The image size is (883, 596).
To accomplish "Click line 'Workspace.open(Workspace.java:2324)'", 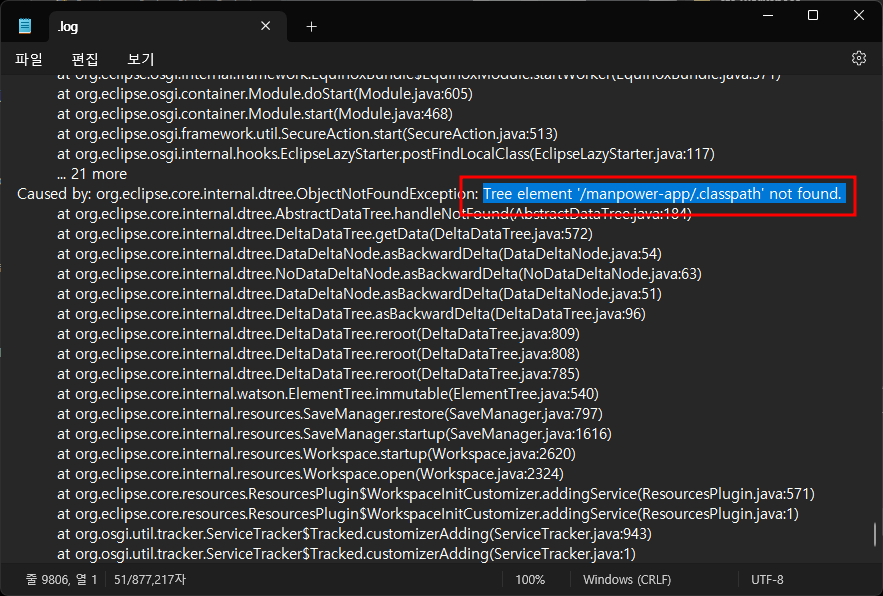I will 310,474.
